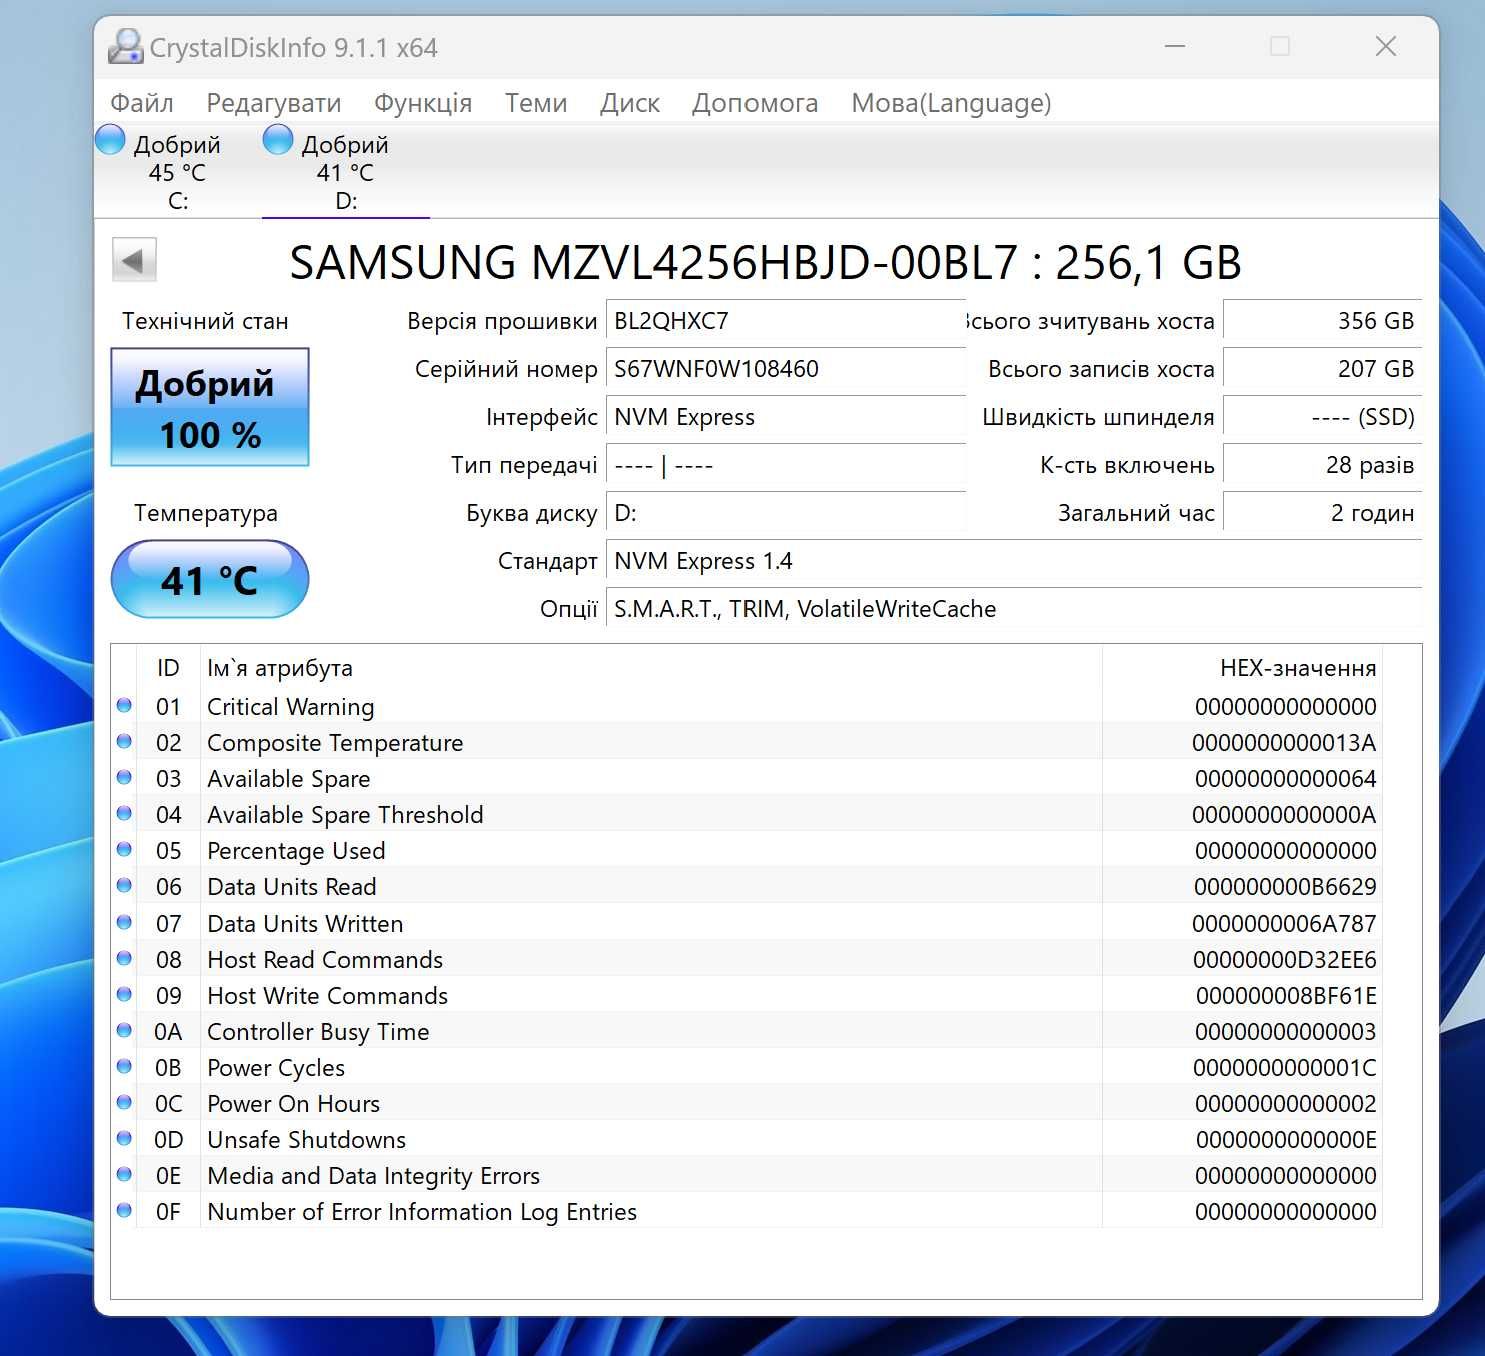Click status dot for Controller Busy Time row

click(x=124, y=1030)
